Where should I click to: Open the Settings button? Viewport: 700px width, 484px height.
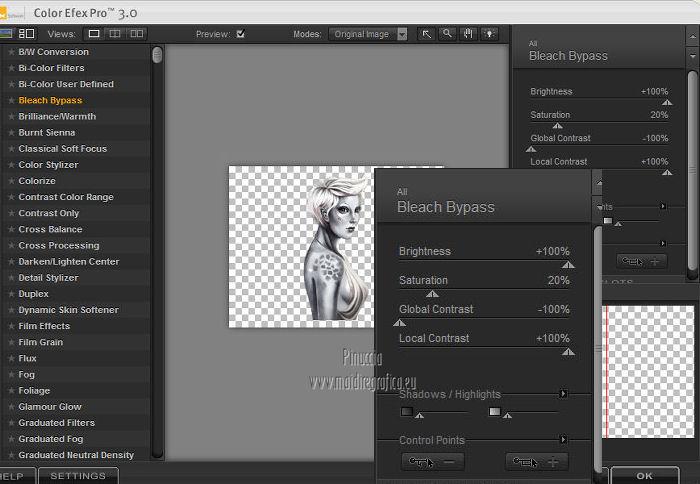[x=78, y=476]
